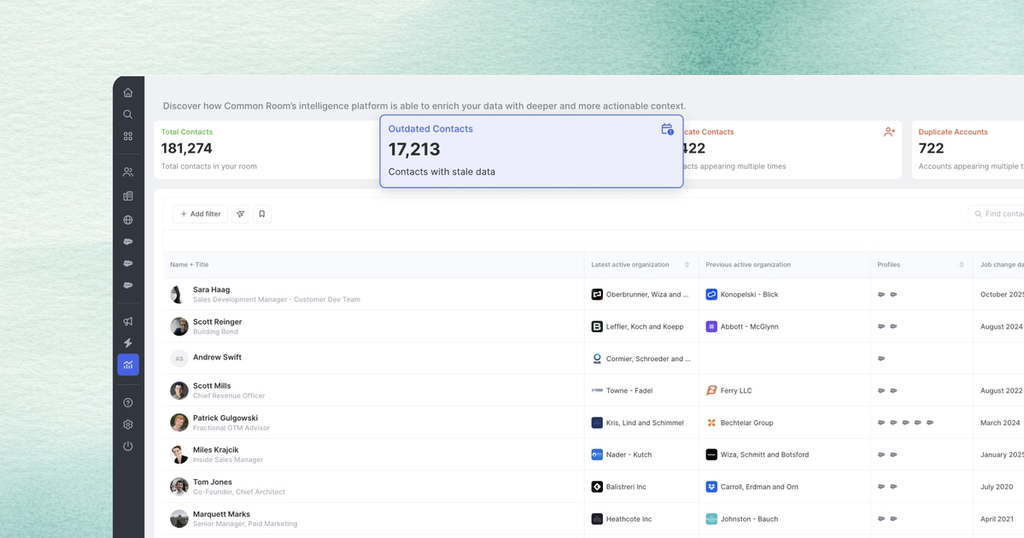1024x538 pixels.
Task: Click Scott Mills' avatar
Action: 179,390
